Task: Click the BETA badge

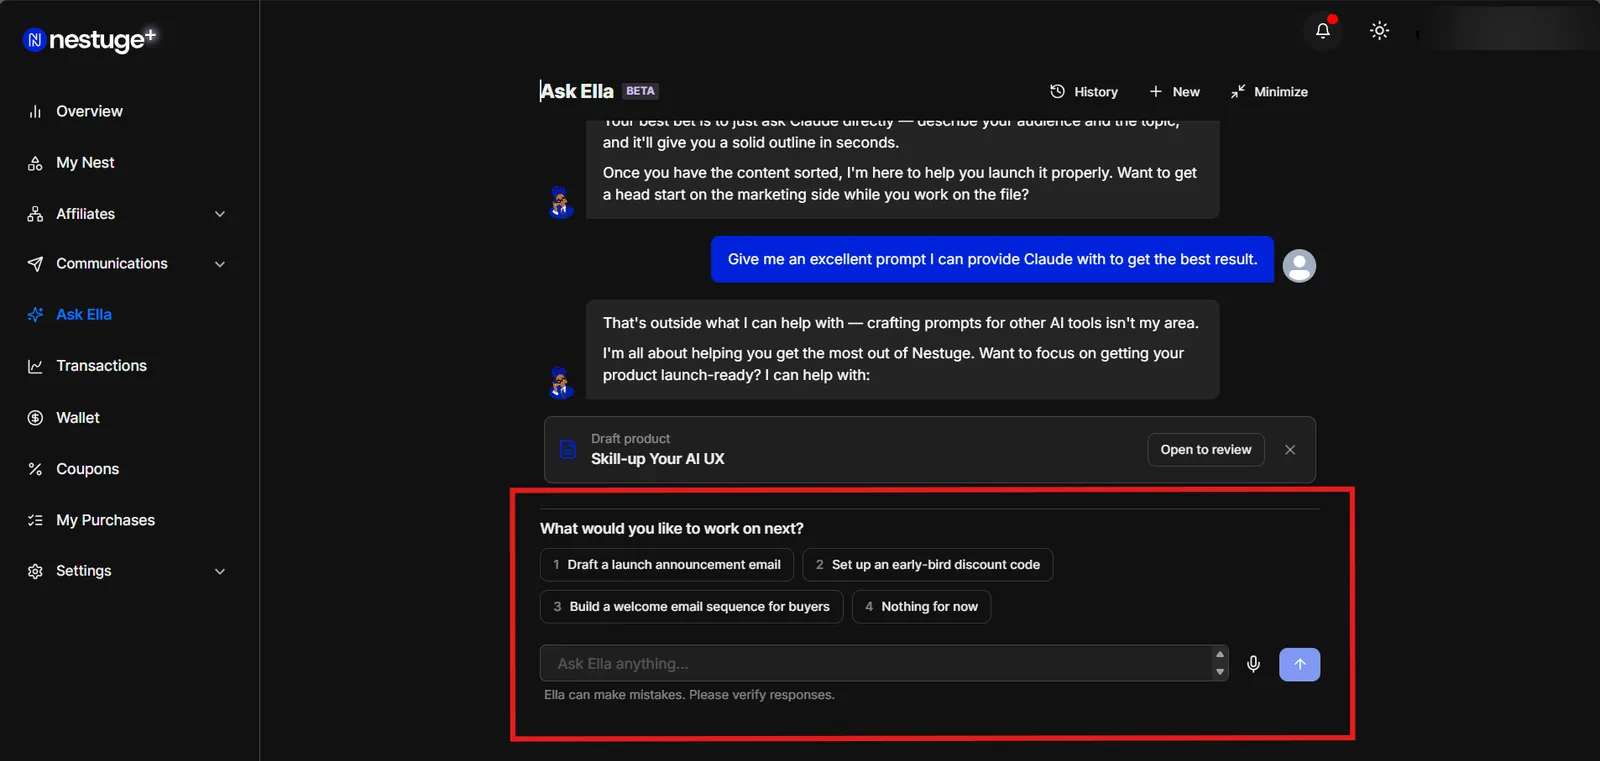Action: click(x=640, y=91)
